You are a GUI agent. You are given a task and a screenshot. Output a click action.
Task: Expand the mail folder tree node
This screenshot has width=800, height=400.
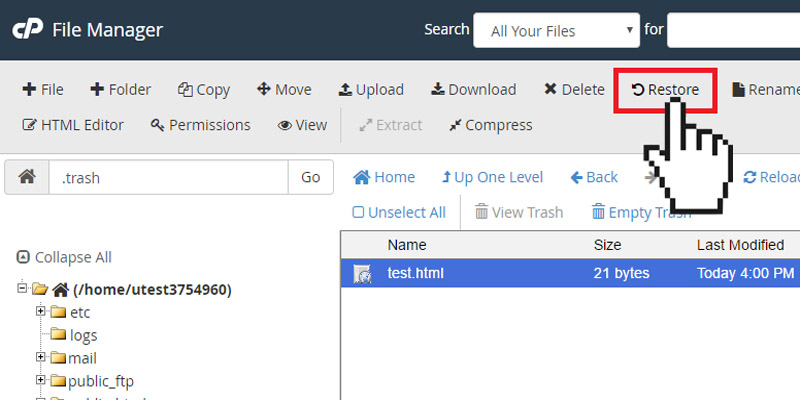41,357
